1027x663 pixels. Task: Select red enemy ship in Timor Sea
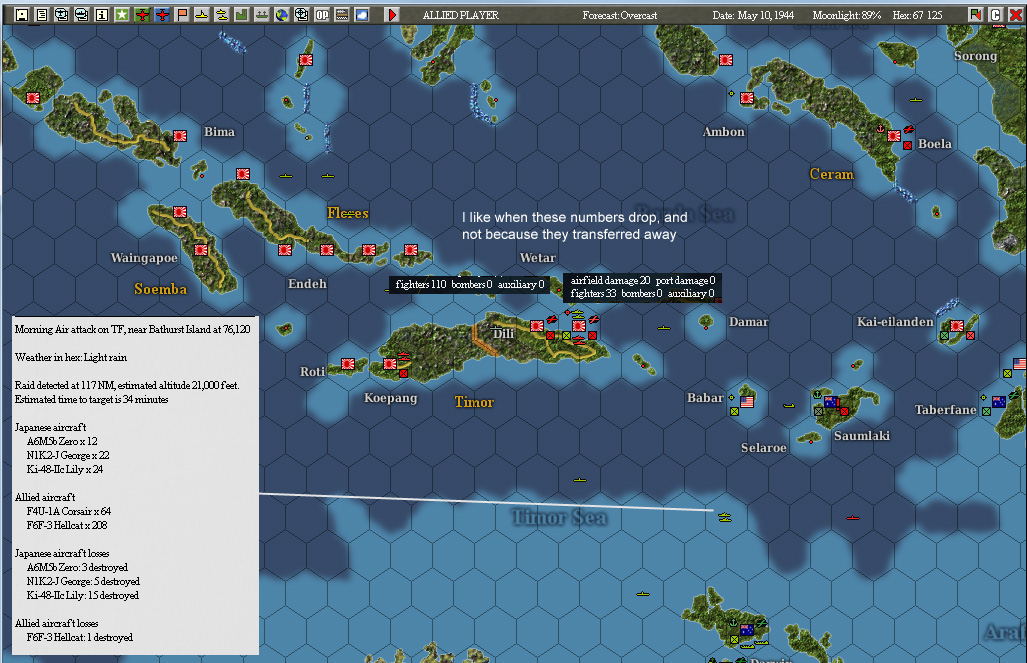852,518
